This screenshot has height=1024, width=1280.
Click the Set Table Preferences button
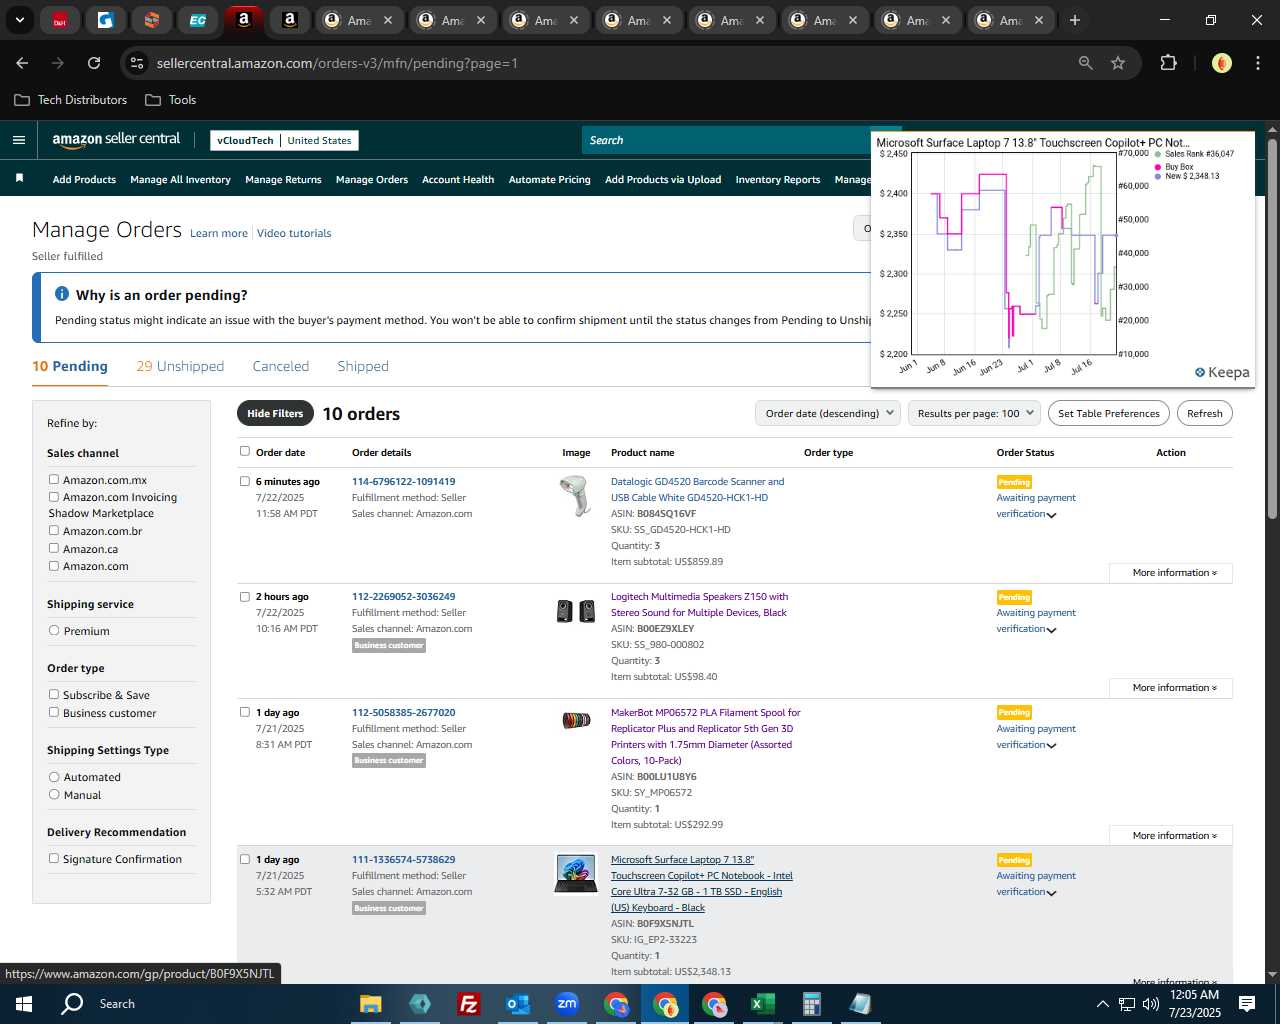(1109, 413)
